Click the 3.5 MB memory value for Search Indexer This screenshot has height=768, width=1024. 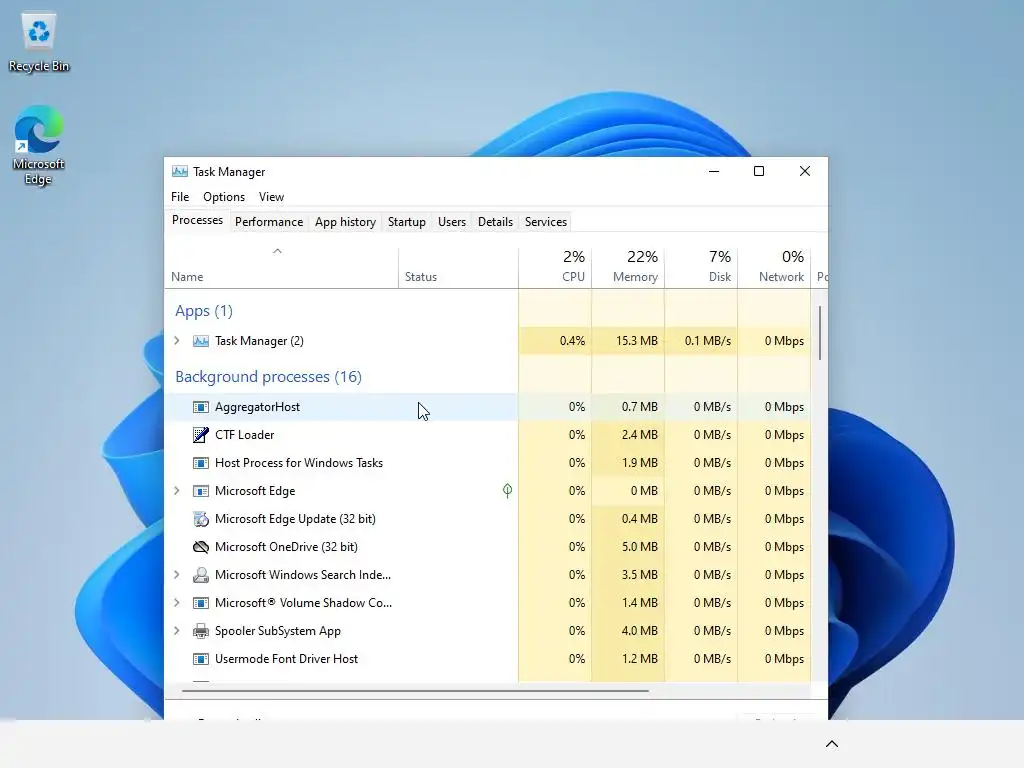[x=639, y=575]
